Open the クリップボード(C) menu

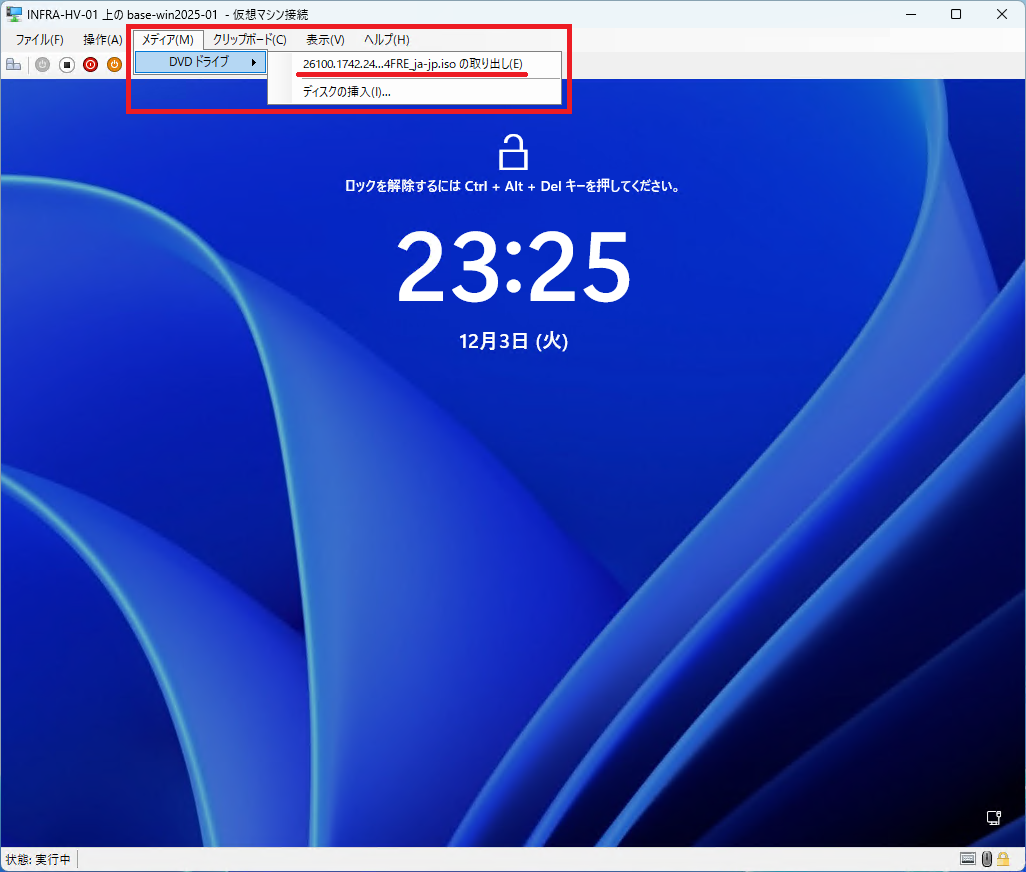[249, 40]
